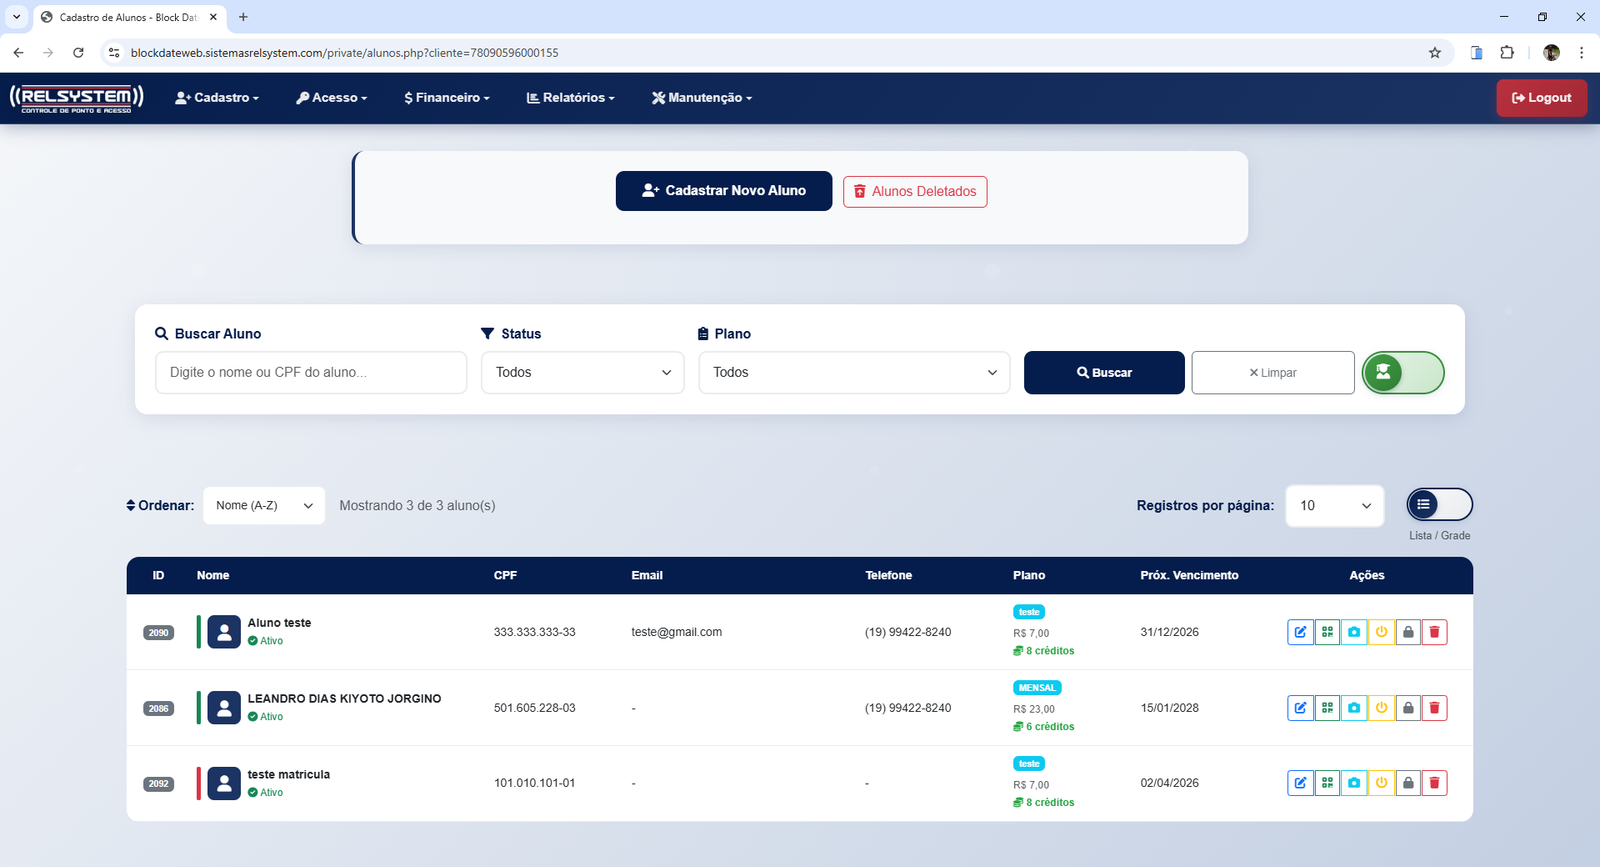Click the edit icon for Aluno teste

(1300, 632)
